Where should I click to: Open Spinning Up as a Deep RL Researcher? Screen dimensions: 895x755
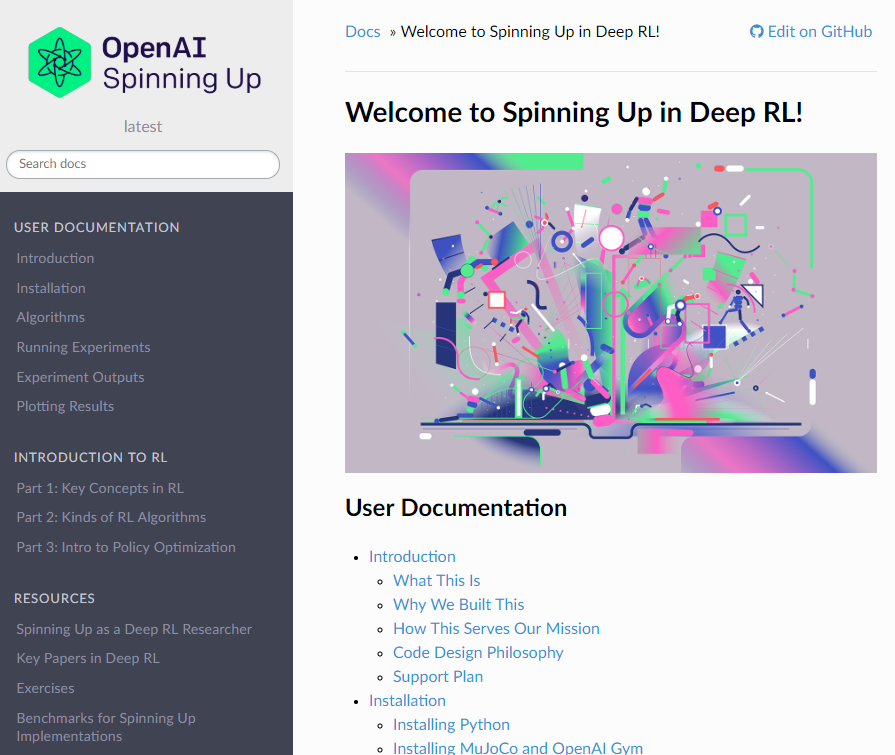(134, 629)
